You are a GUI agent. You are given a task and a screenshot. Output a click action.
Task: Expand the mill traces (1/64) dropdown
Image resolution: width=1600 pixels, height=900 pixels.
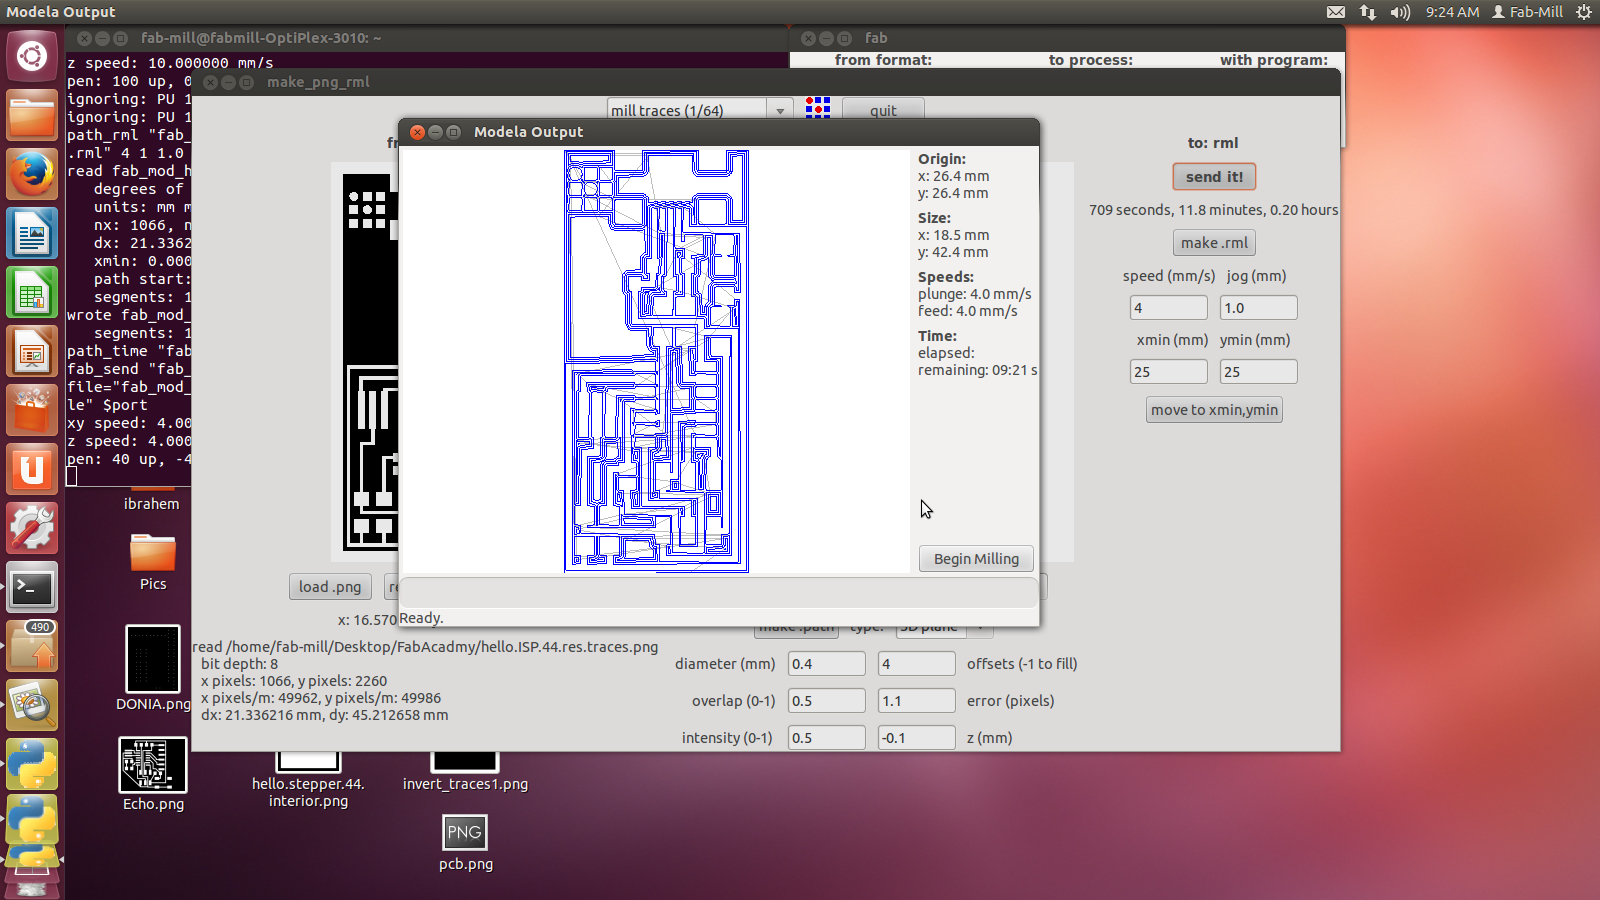click(780, 111)
